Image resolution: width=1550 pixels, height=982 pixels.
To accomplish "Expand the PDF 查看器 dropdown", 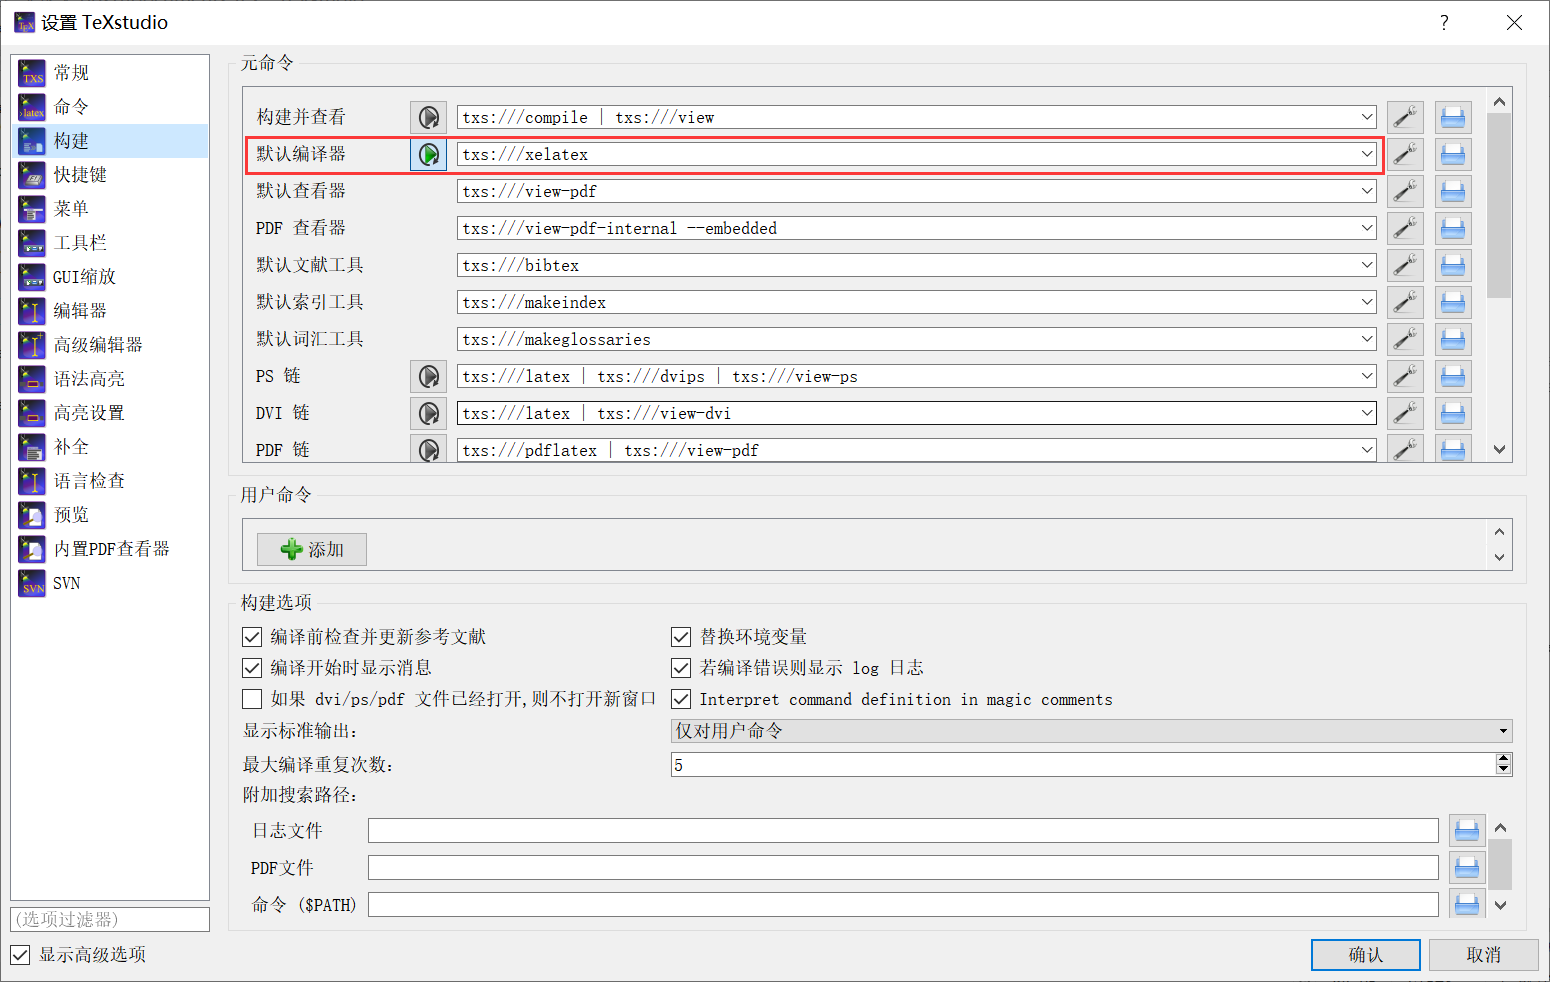I will point(1366,228).
